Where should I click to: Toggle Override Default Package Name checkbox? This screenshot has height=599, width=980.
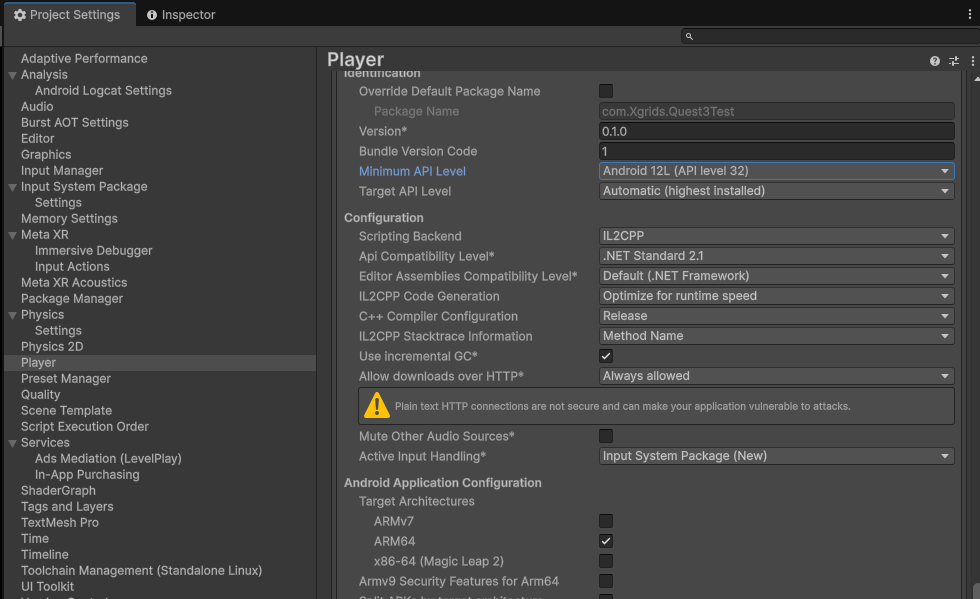[606, 91]
